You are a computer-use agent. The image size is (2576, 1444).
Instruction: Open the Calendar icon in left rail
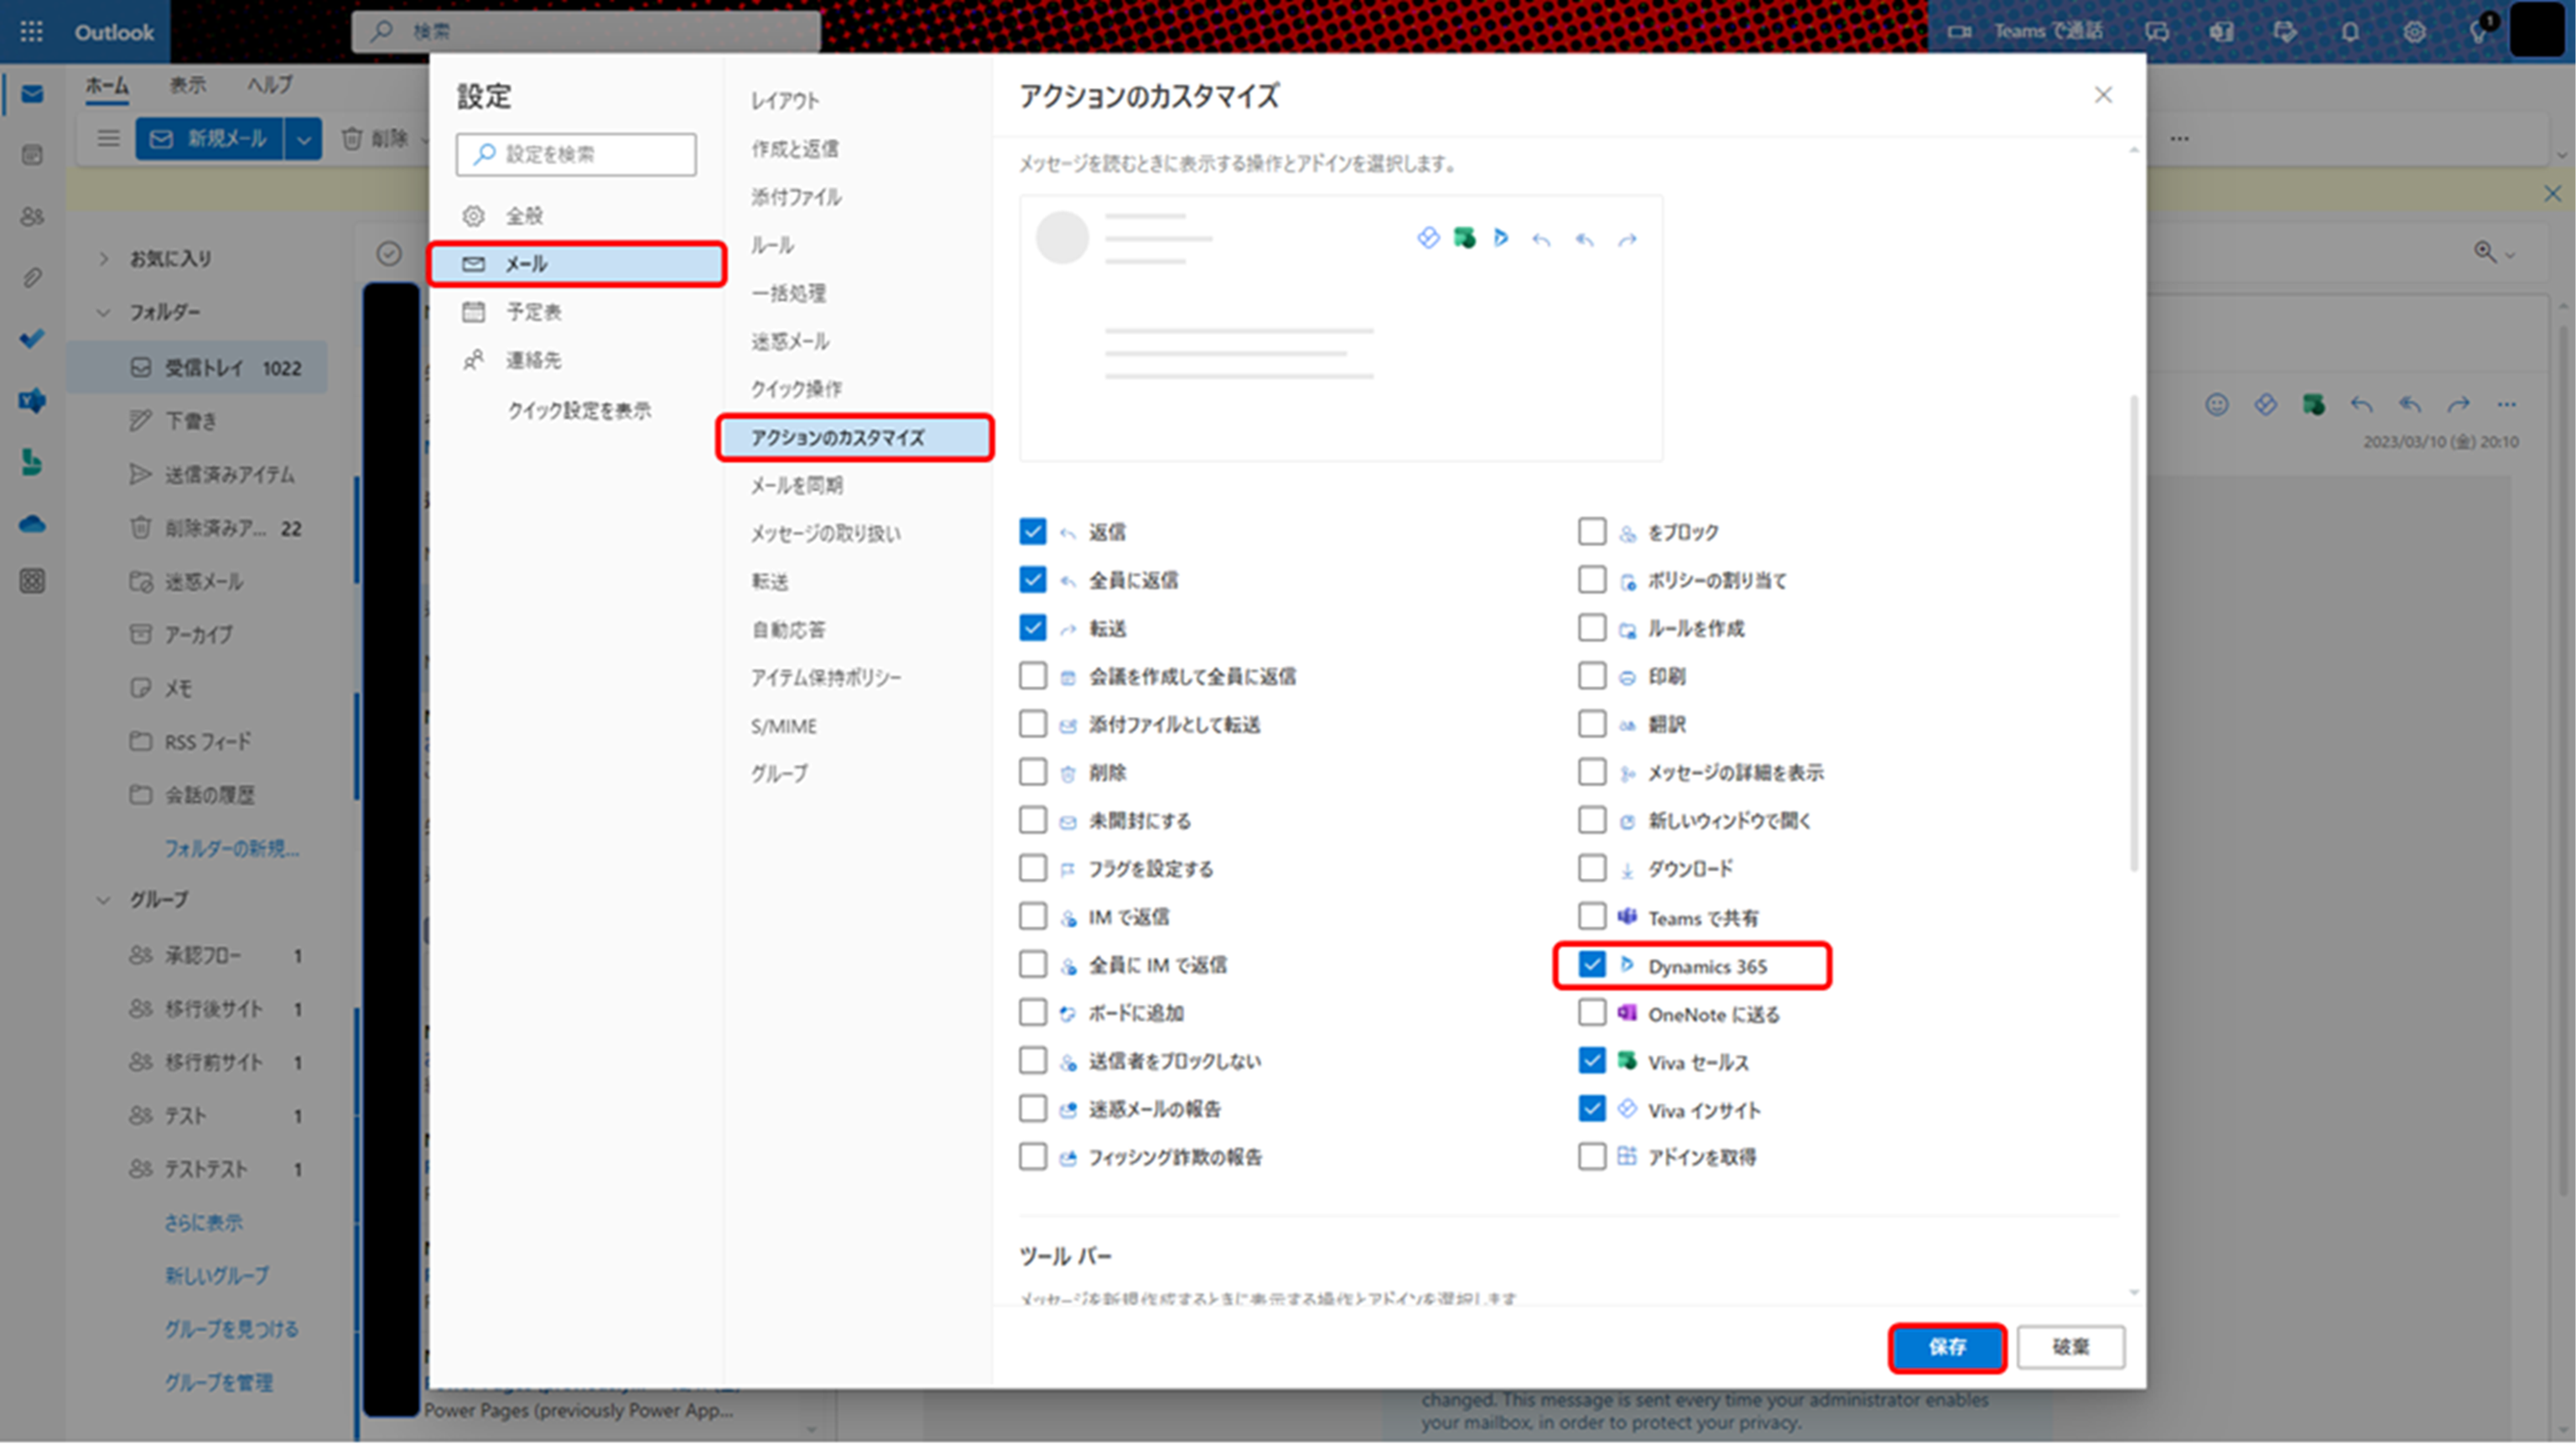32,155
